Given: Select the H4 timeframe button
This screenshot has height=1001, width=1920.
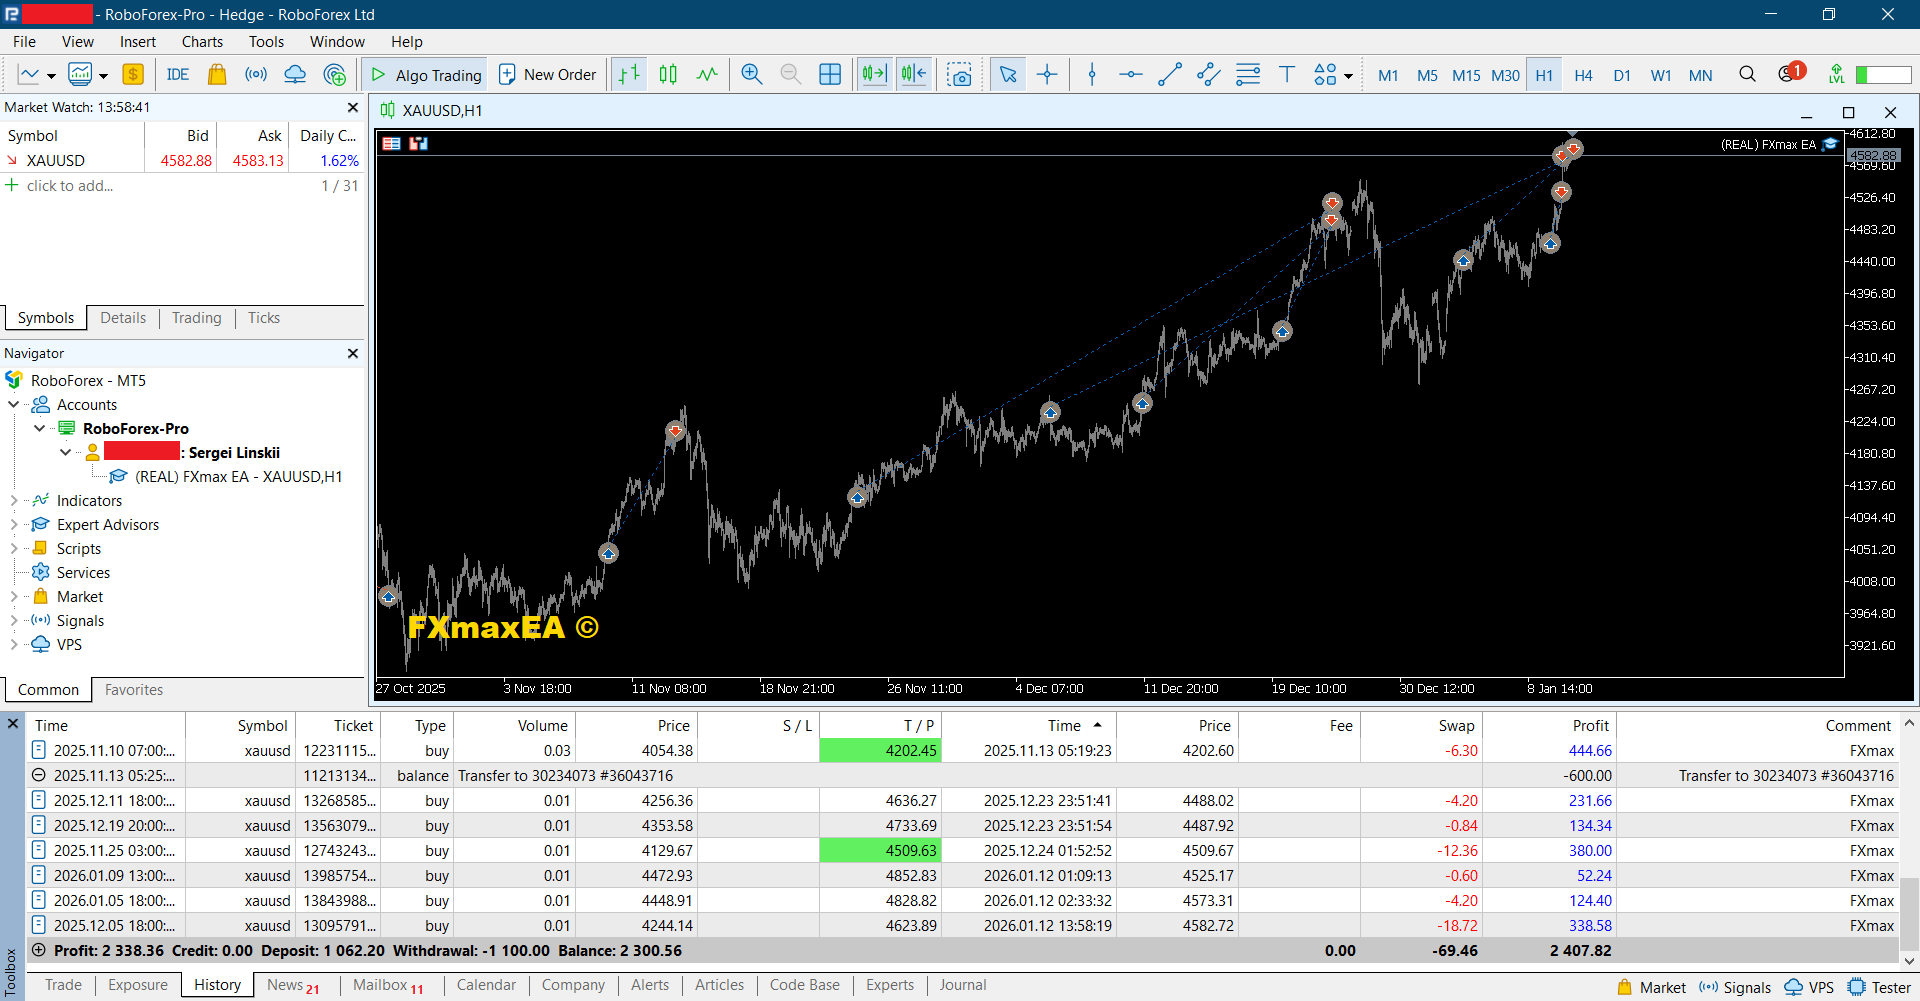Looking at the screenshot, I should pyautogui.click(x=1583, y=76).
